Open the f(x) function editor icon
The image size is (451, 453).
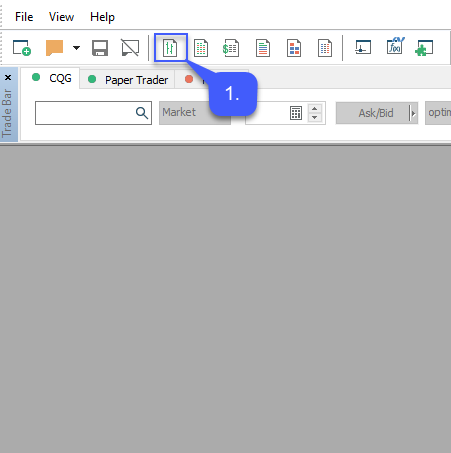tap(395, 46)
